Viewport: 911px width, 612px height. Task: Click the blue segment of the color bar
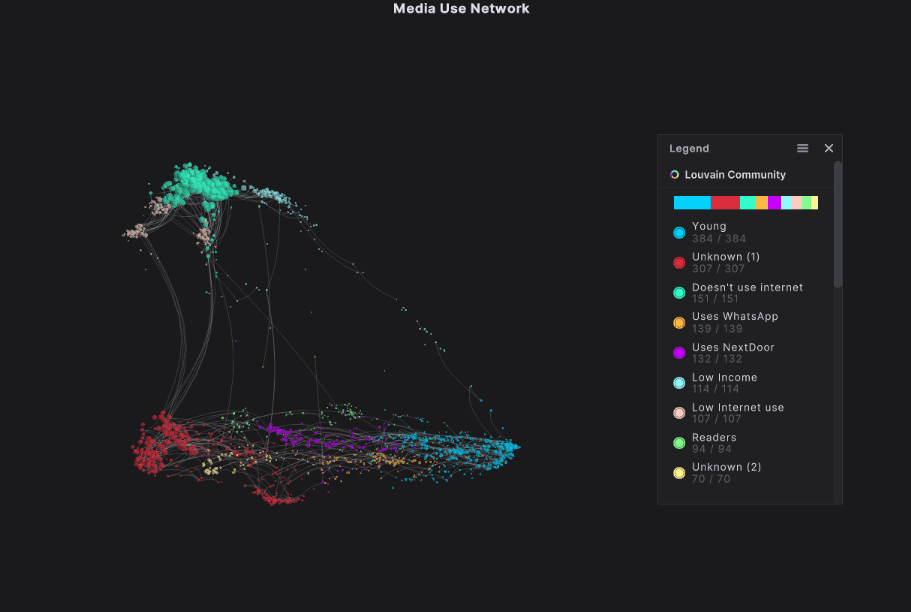point(692,202)
